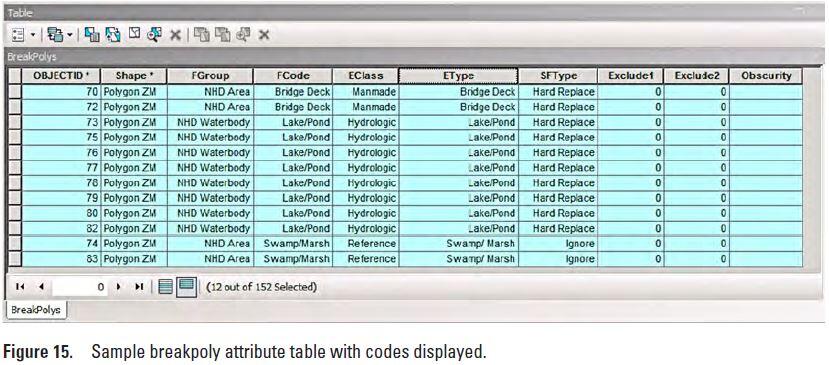Click Swamp/ Marsh EType cell in row 74
The width and height of the screenshot is (829, 365).
click(x=458, y=244)
